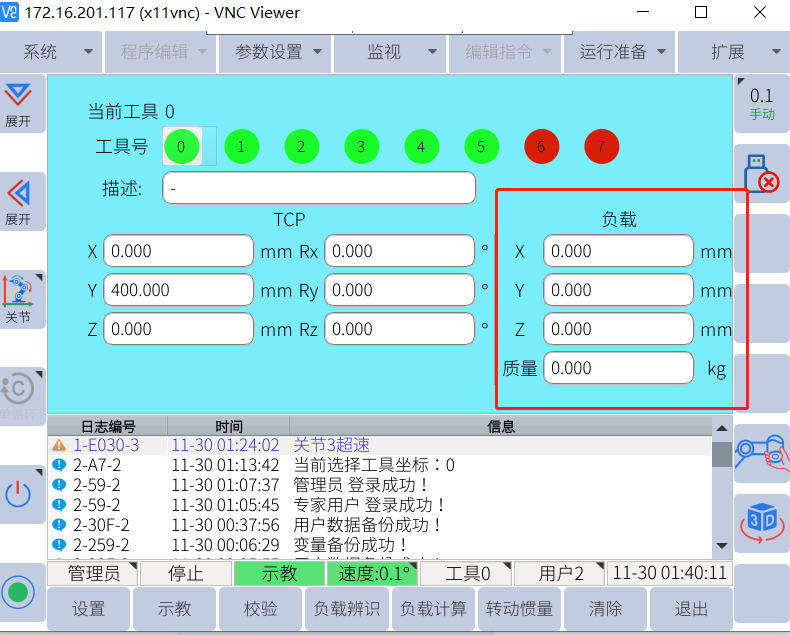790x635 pixels.
Task: Select tool number 3 green circle
Action: [x=361, y=147]
